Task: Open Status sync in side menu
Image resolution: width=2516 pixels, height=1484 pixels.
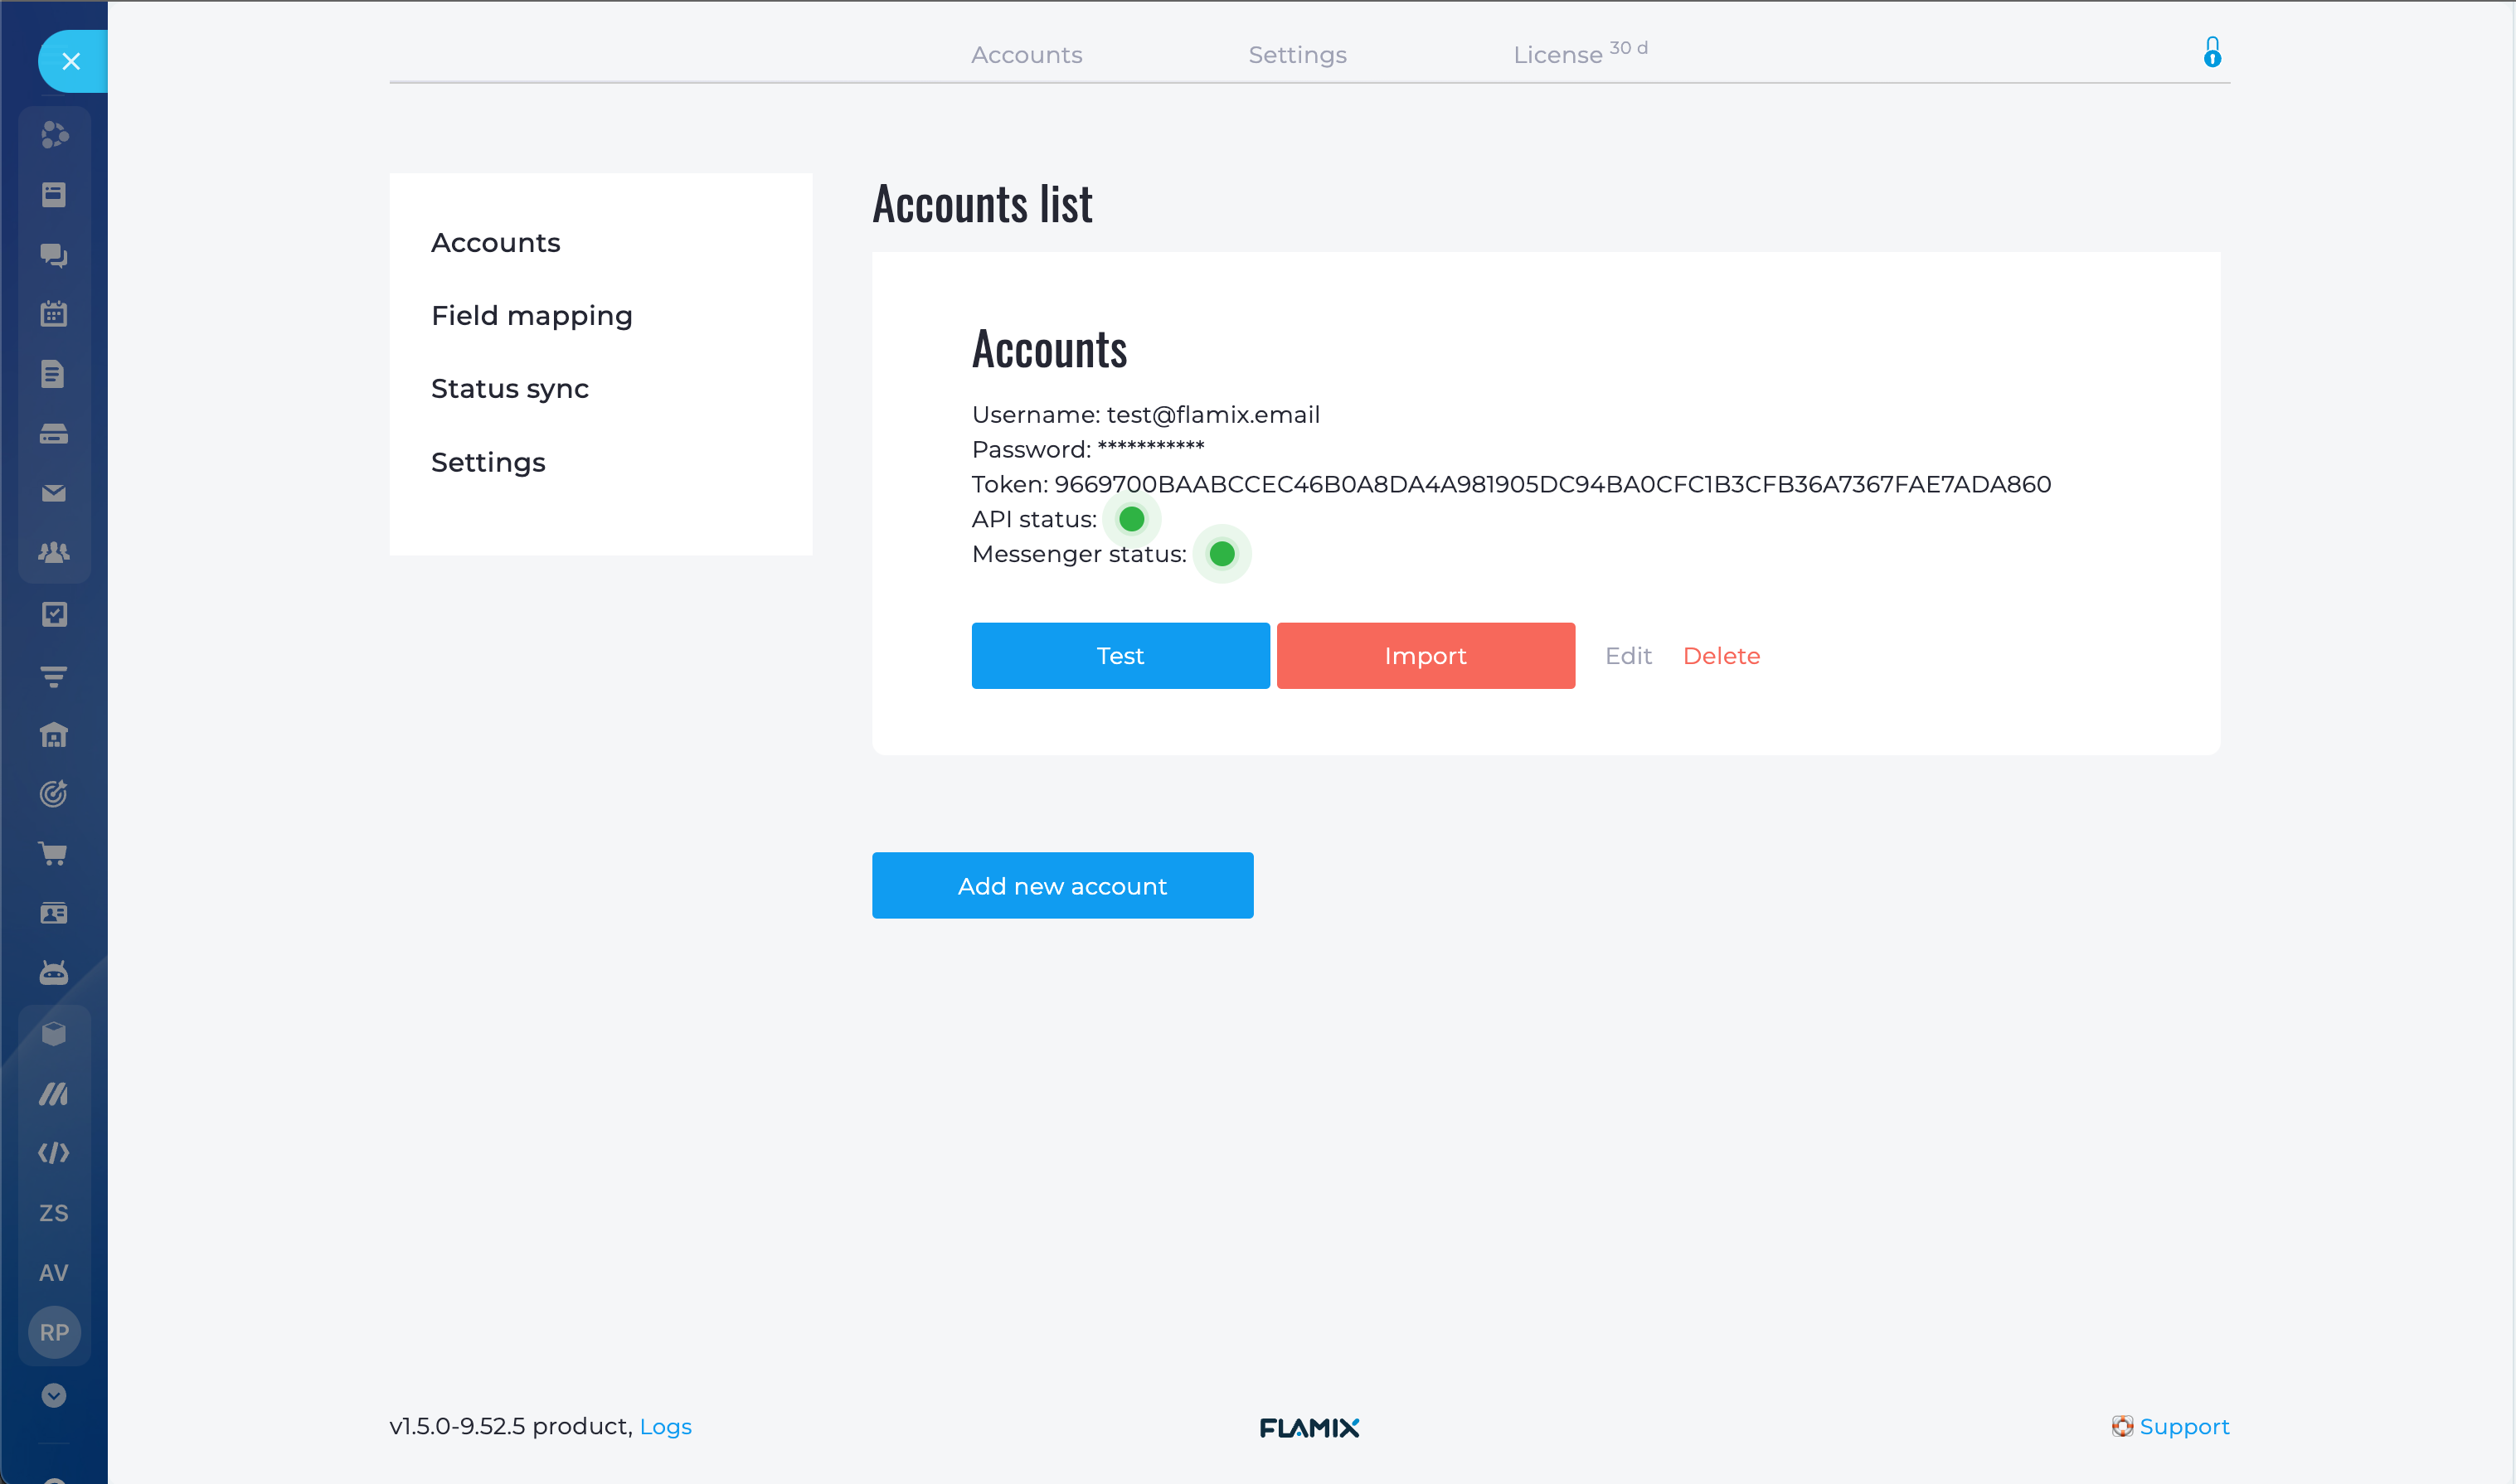Action: (509, 388)
